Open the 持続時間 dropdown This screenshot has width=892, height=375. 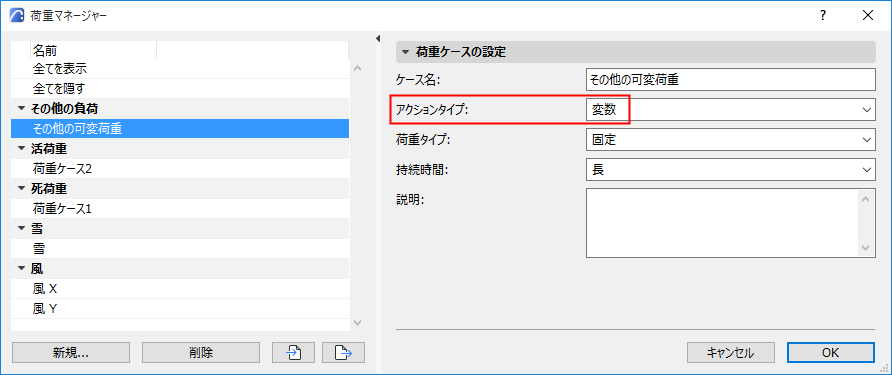tap(730, 170)
